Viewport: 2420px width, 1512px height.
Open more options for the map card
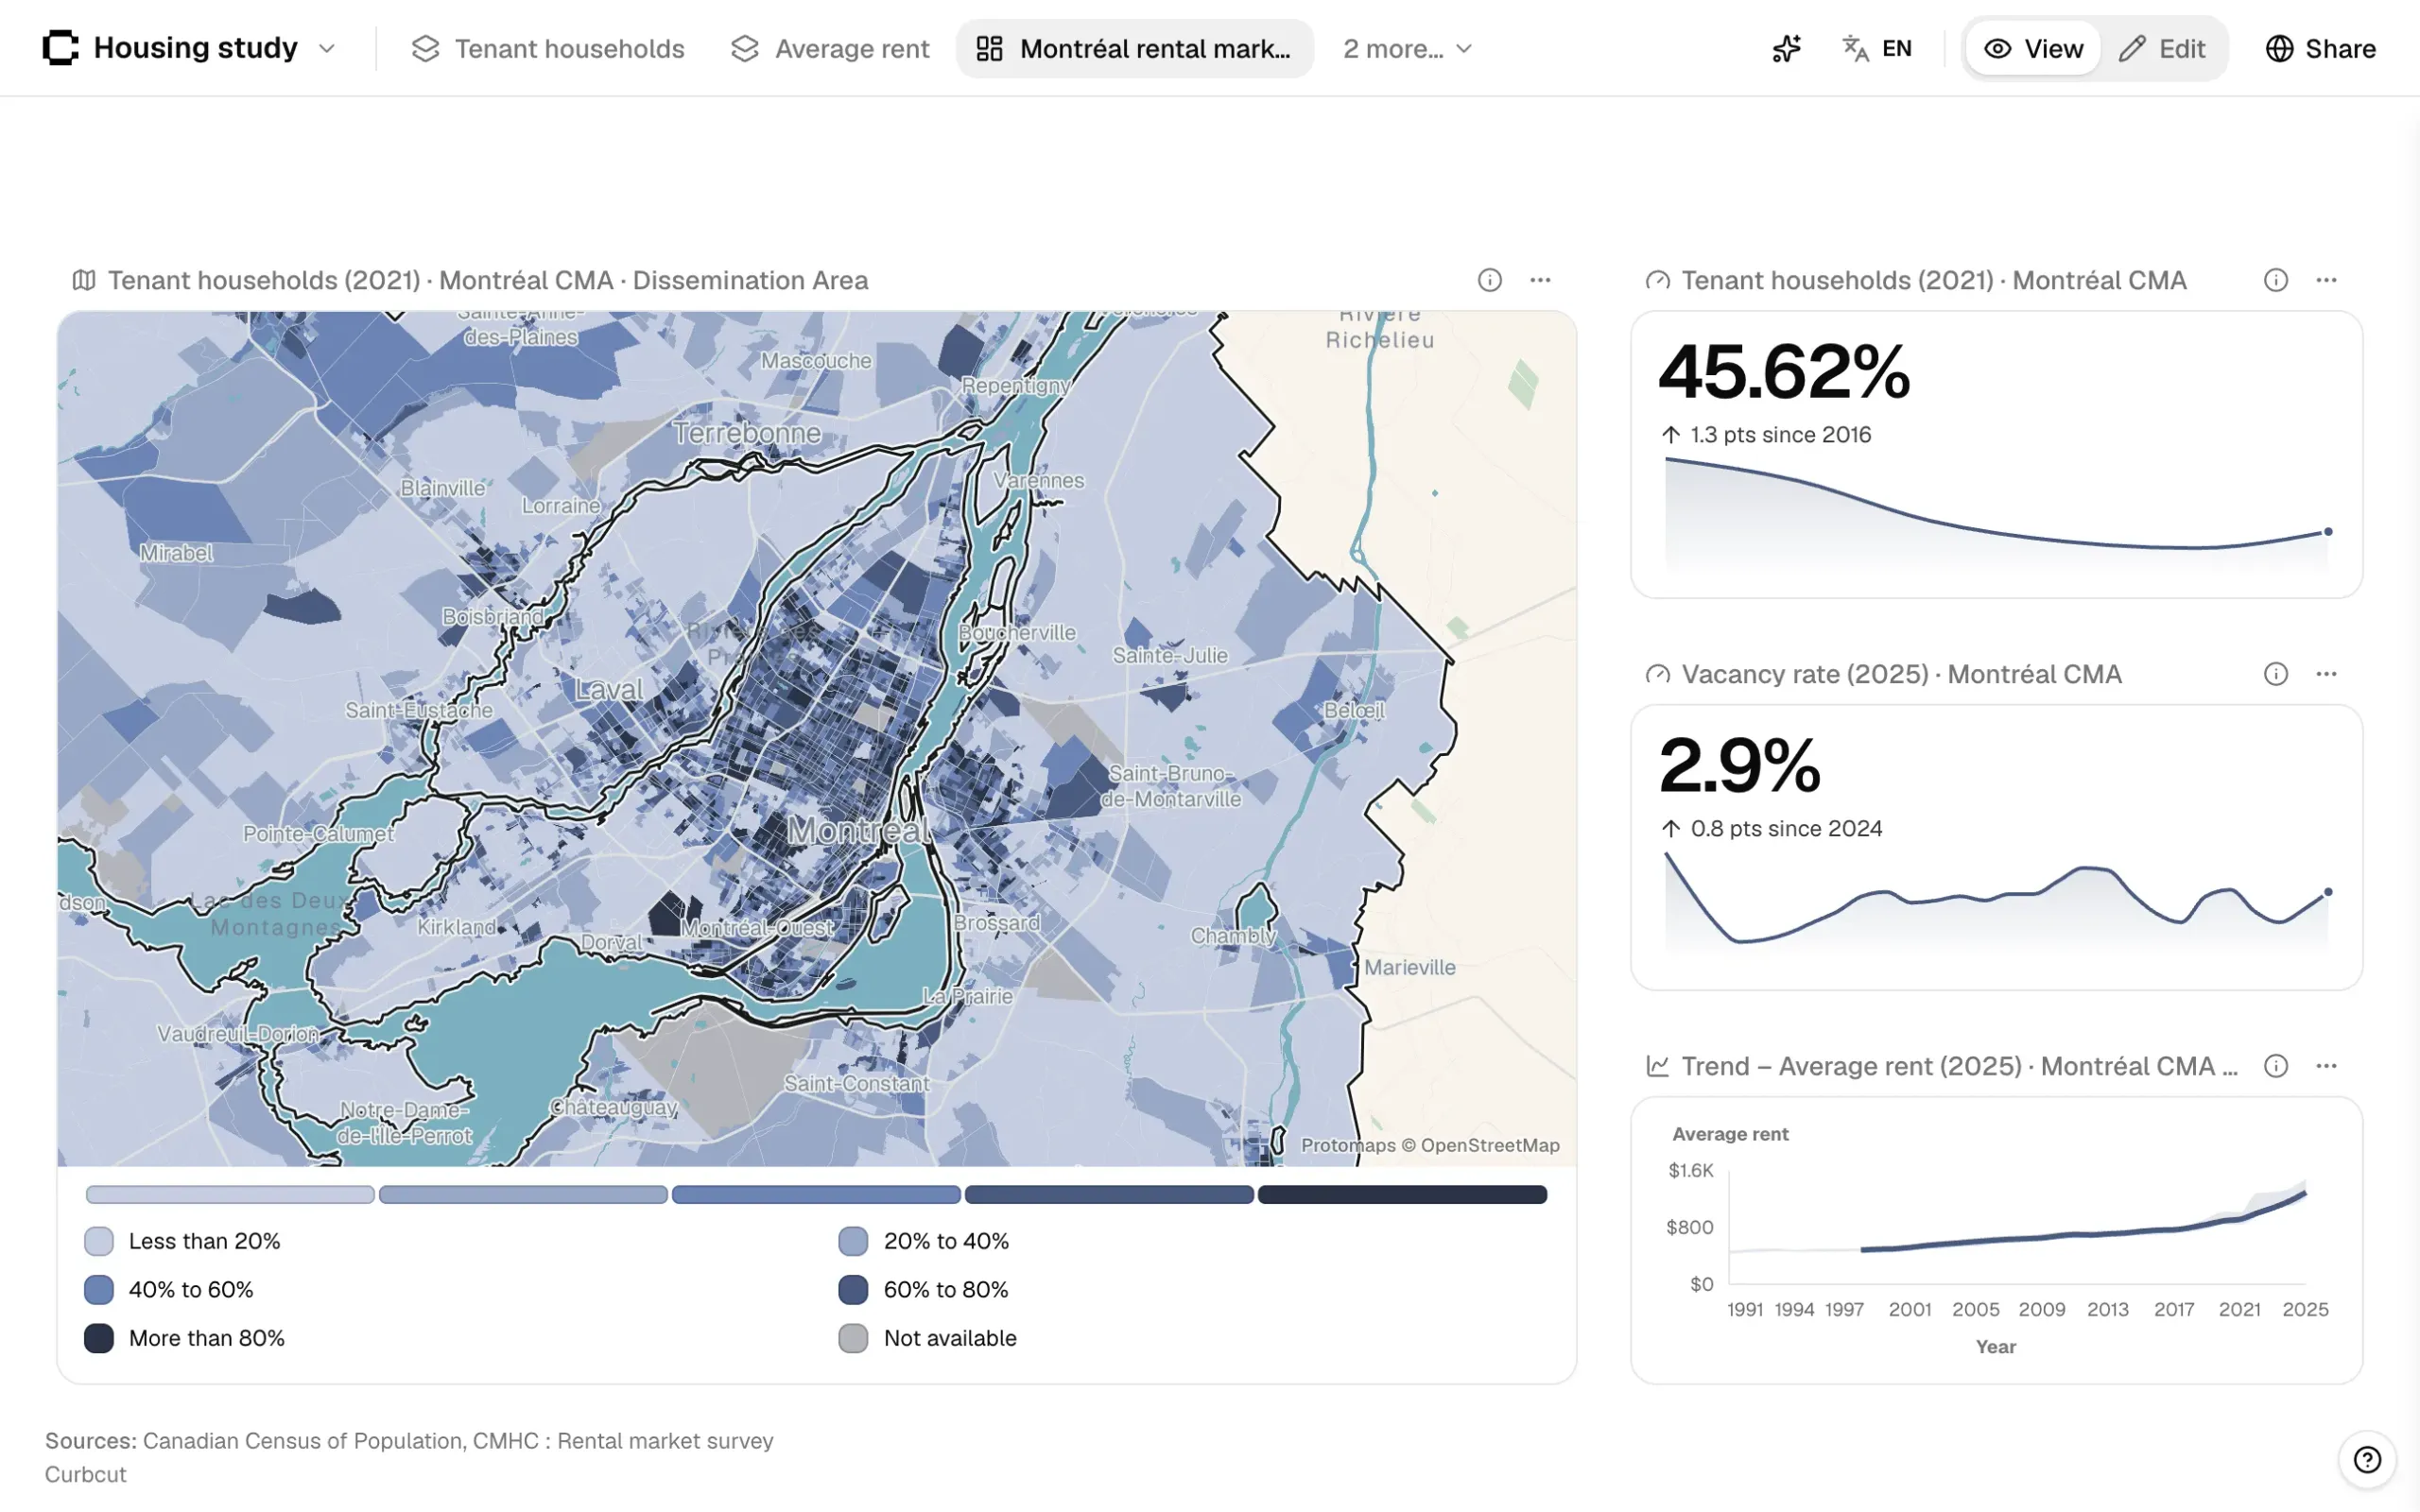[x=1540, y=280]
